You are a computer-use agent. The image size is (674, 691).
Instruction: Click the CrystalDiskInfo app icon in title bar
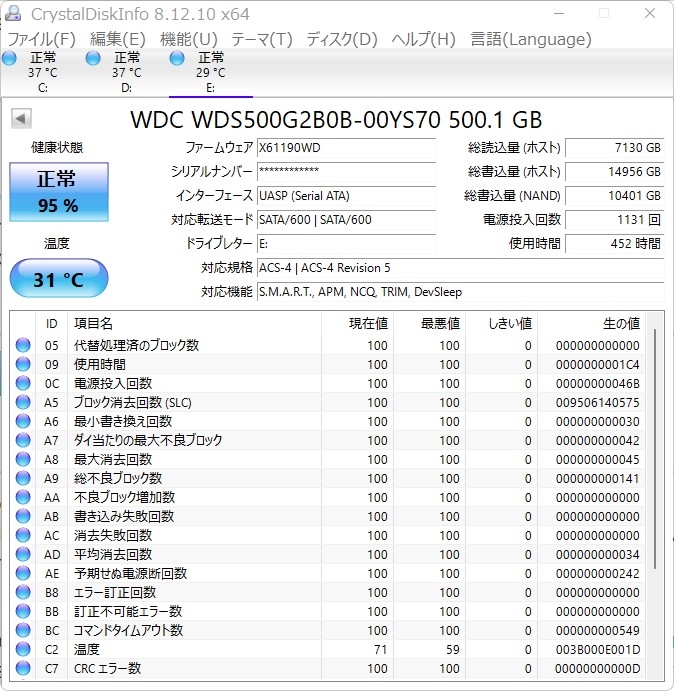[x=13, y=13]
